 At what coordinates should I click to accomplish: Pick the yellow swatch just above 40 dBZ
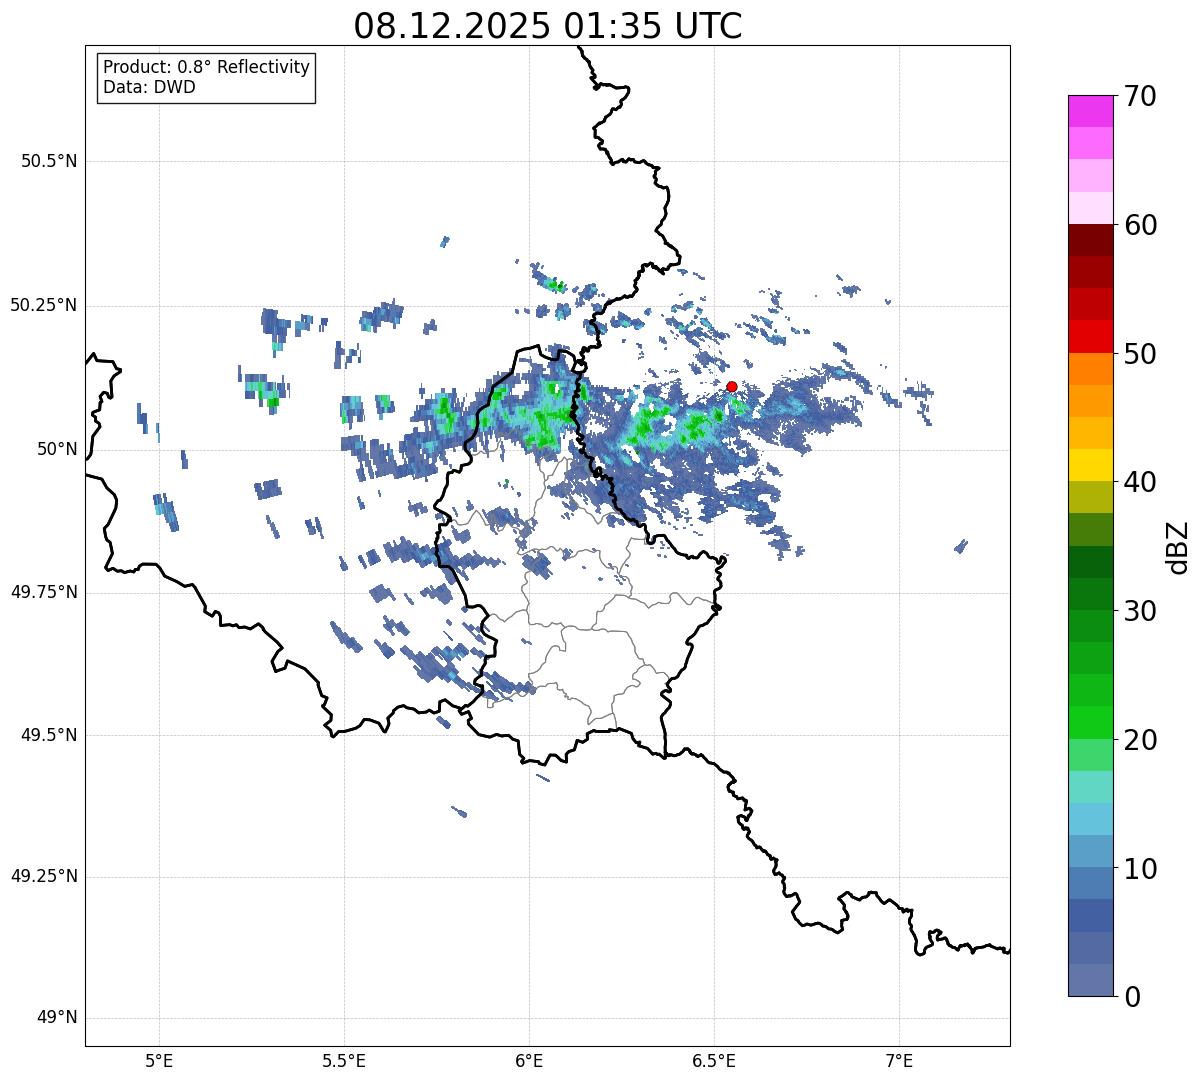click(x=1091, y=465)
